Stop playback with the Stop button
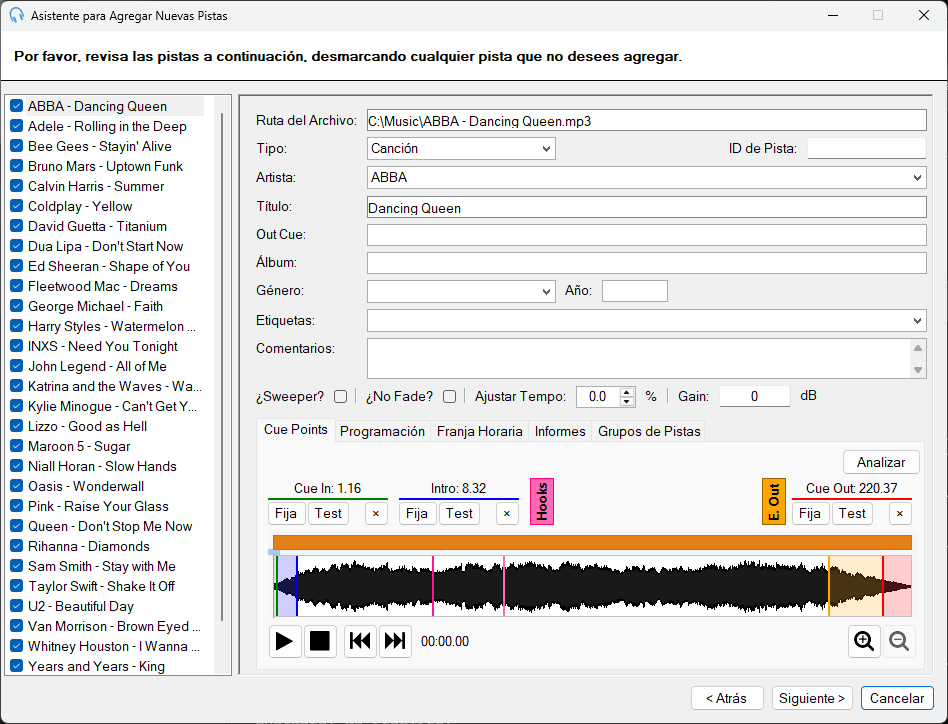This screenshot has height=724, width=948. [320, 641]
